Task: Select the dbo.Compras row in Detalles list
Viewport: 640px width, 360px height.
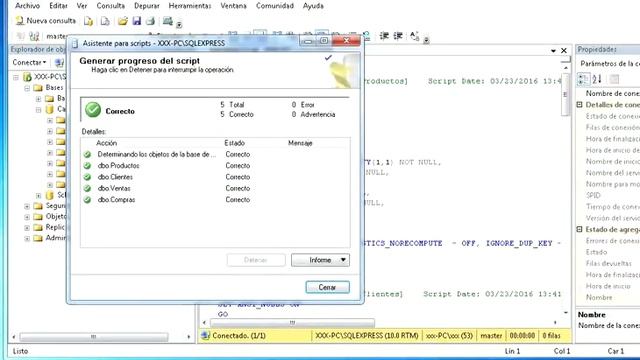Action: point(215,200)
